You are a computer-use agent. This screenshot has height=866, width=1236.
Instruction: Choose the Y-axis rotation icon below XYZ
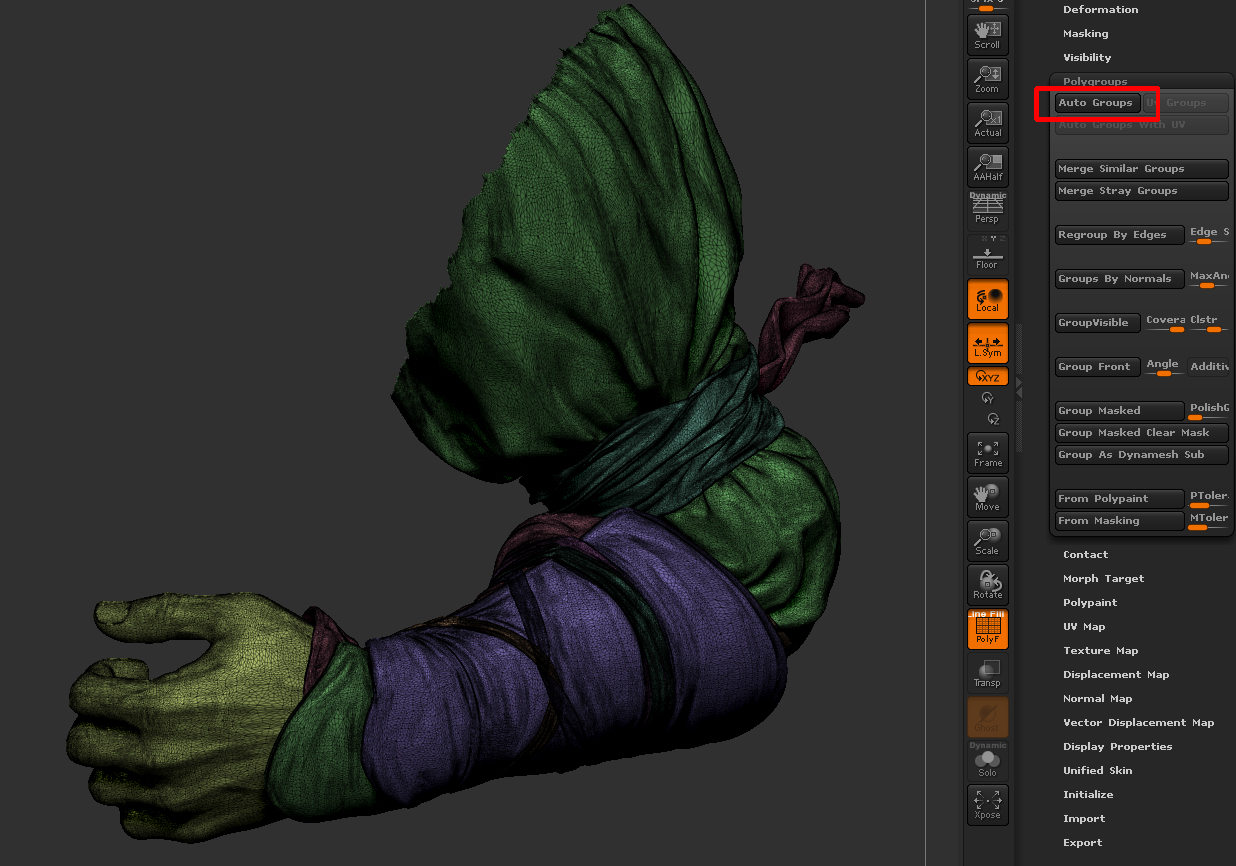point(988,398)
